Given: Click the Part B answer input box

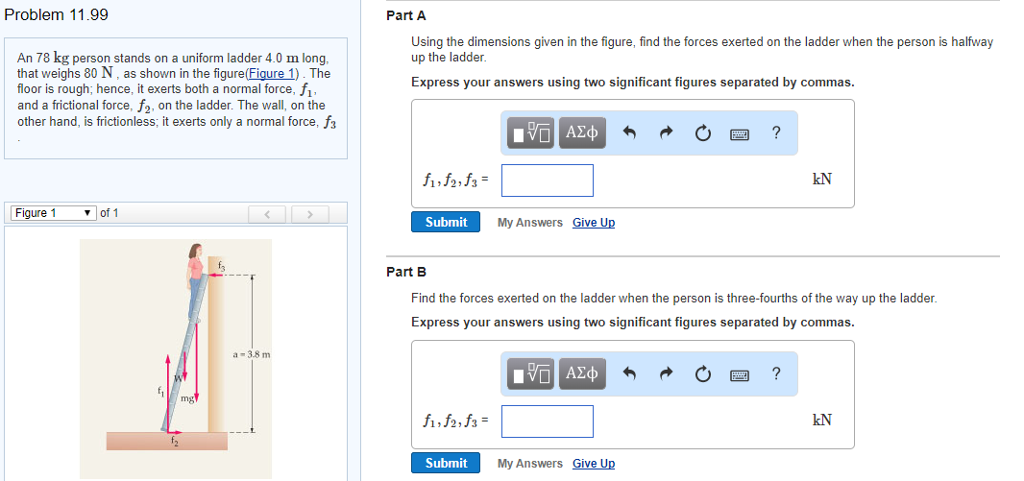Looking at the screenshot, I should click(x=547, y=421).
